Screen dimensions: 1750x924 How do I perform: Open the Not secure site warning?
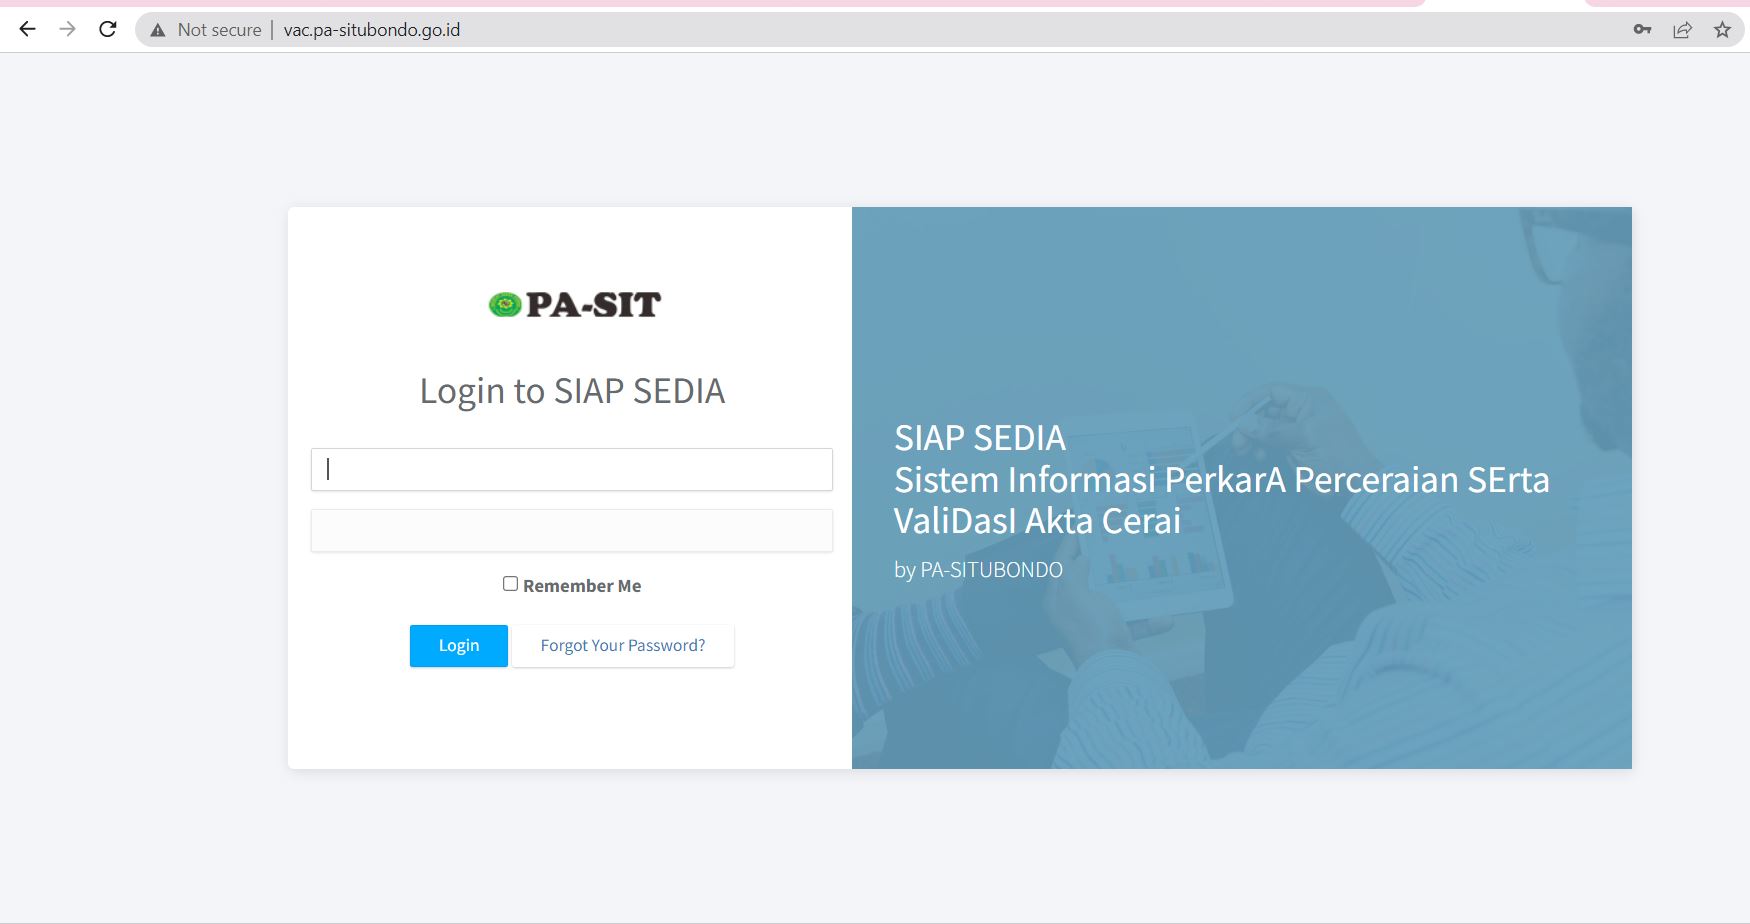pos(206,30)
